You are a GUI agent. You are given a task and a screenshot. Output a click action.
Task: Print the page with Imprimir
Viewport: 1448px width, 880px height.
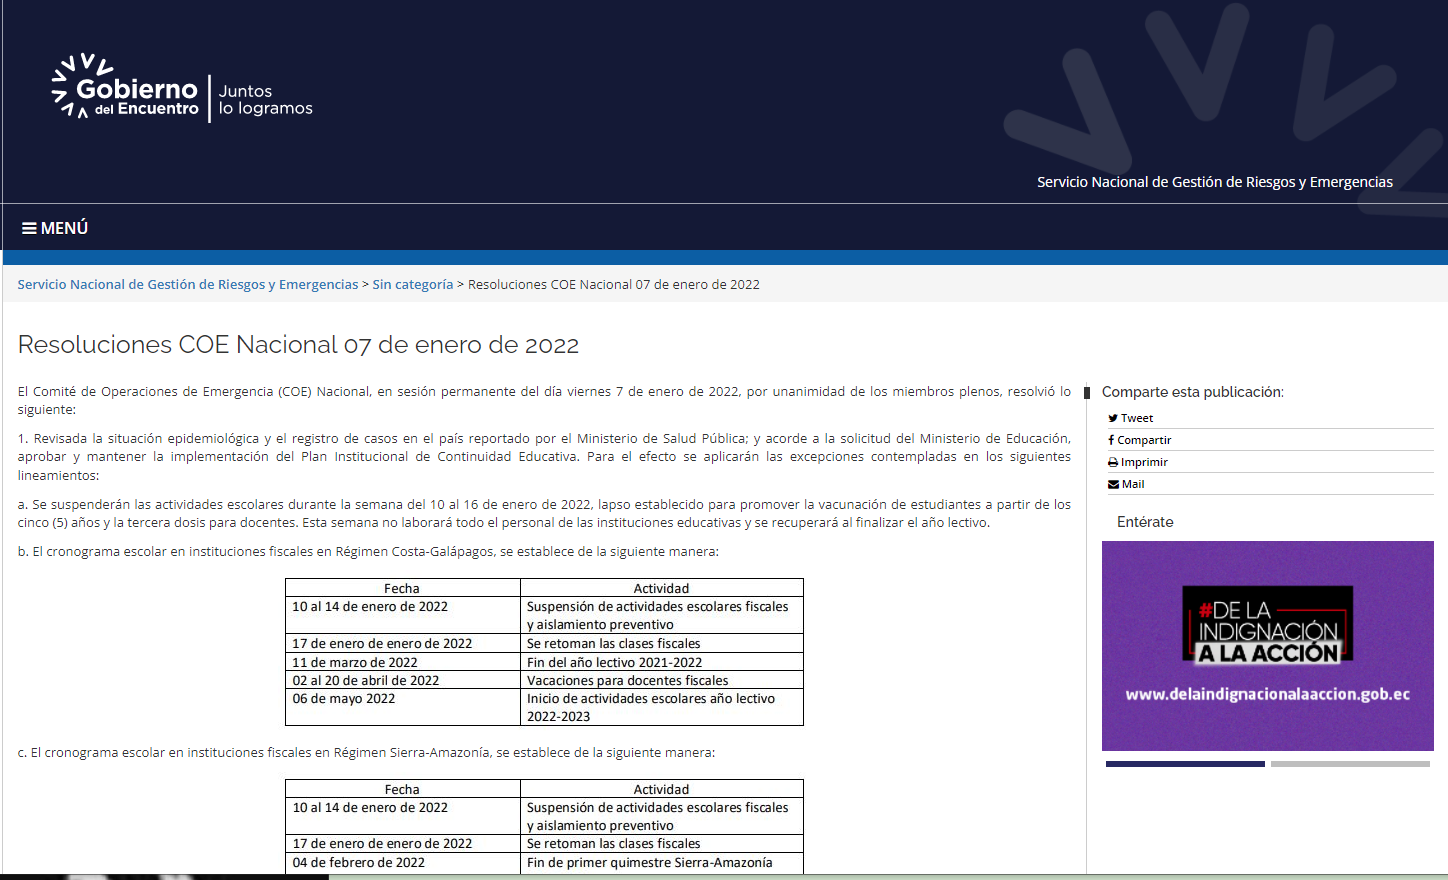(1144, 462)
